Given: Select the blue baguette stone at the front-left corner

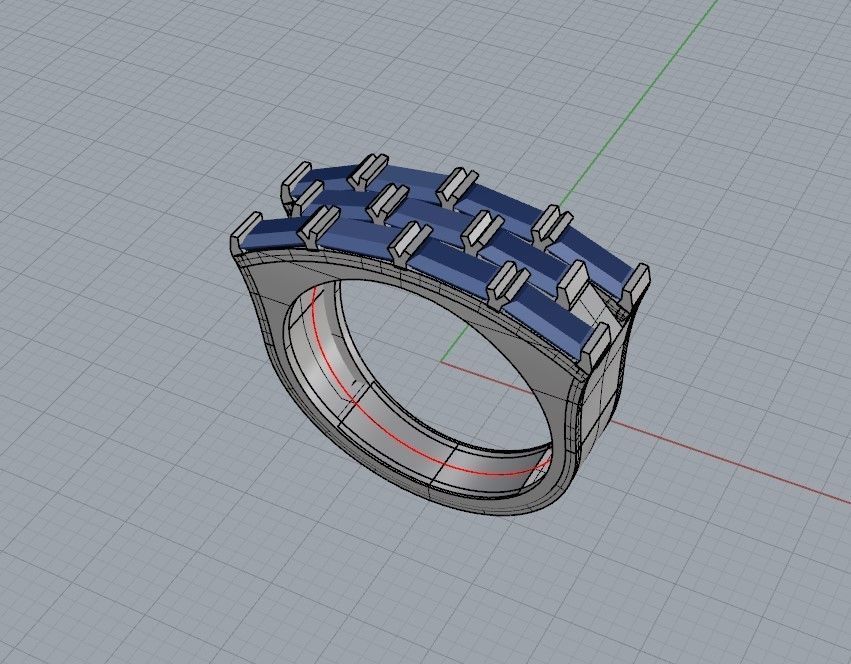Looking at the screenshot, I should (x=274, y=233).
